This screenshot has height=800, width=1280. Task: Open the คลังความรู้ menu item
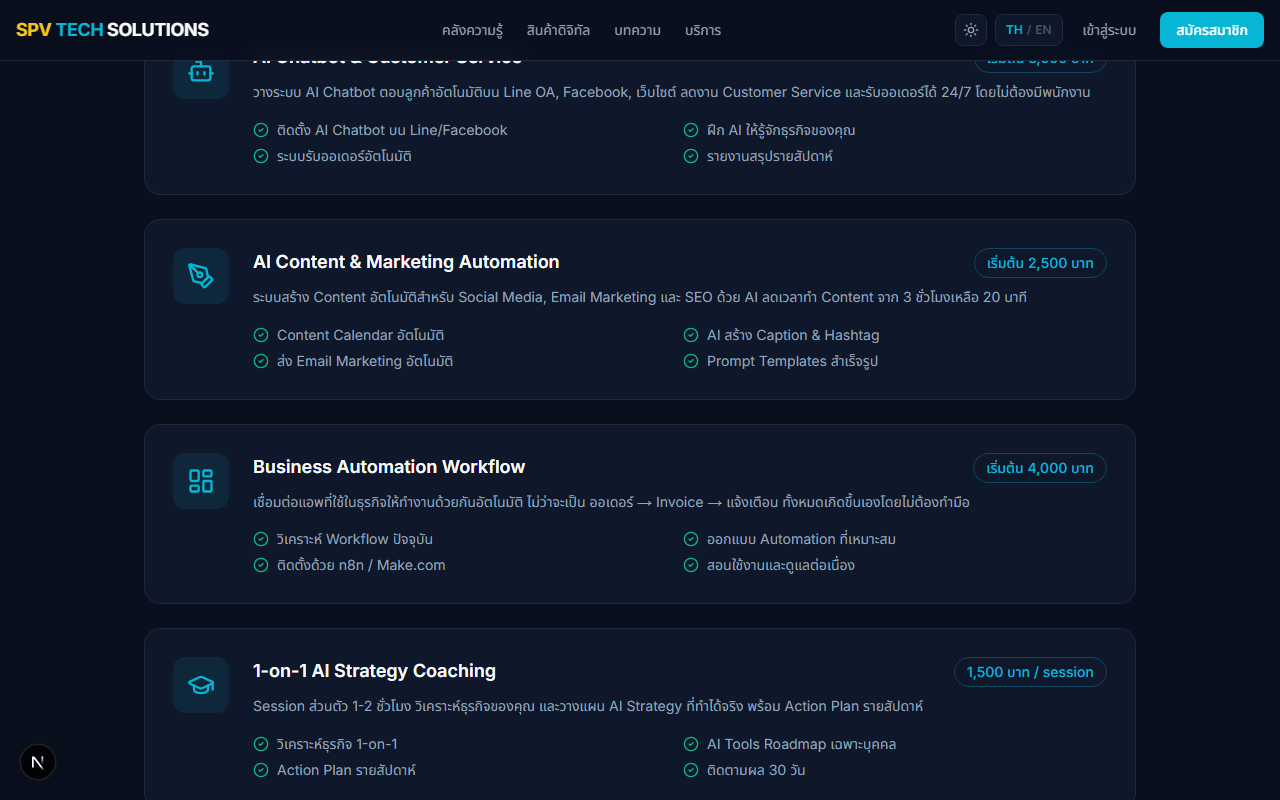click(x=472, y=30)
